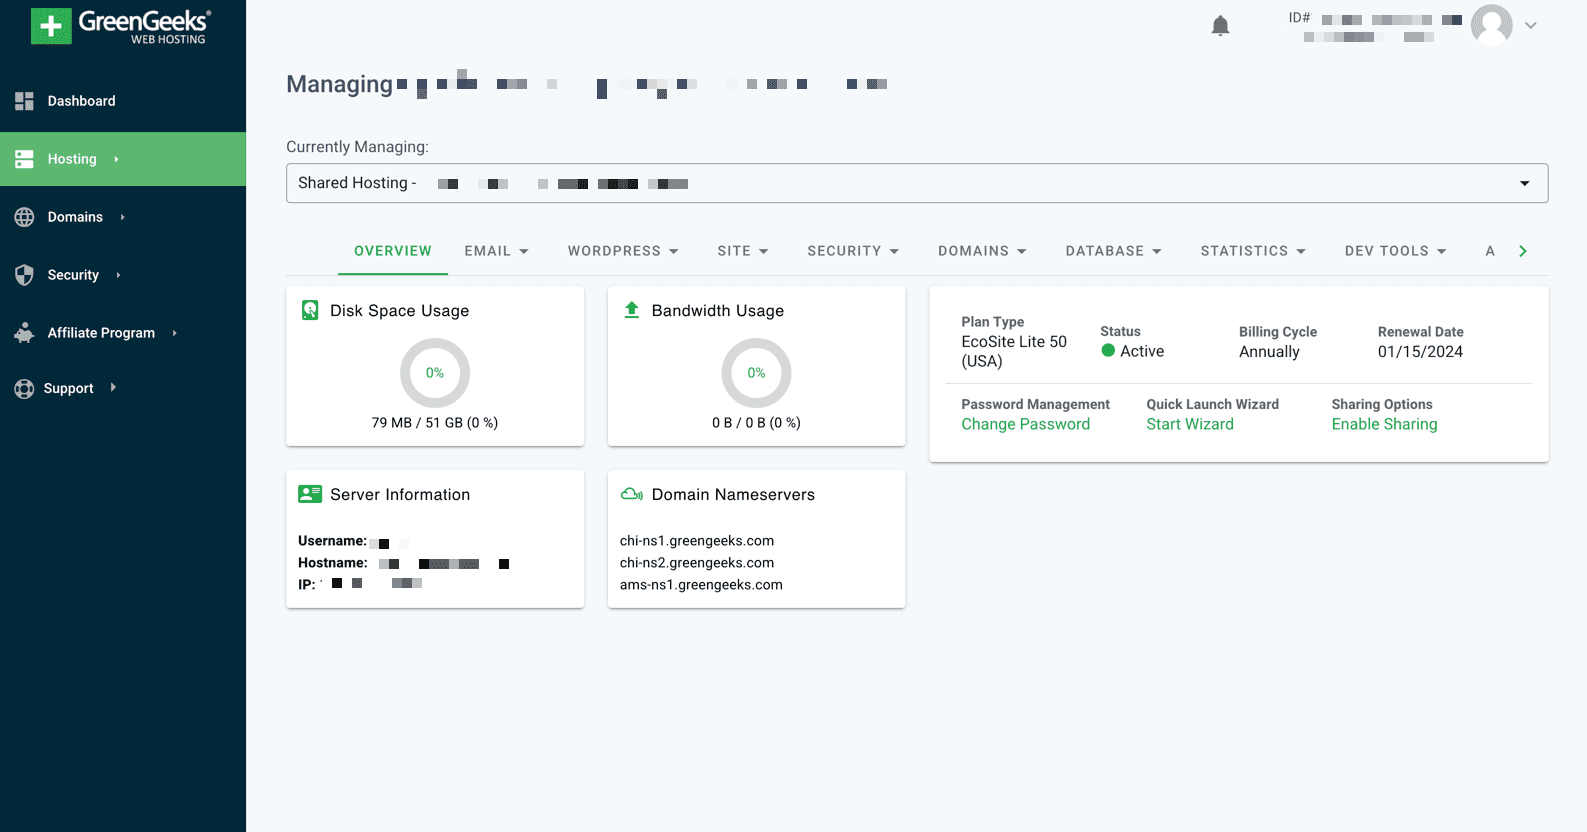Image resolution: width=1587 pixels, height=832 pixels.
Task: Open Domains menu in sidebar
Action: point(123,217)
